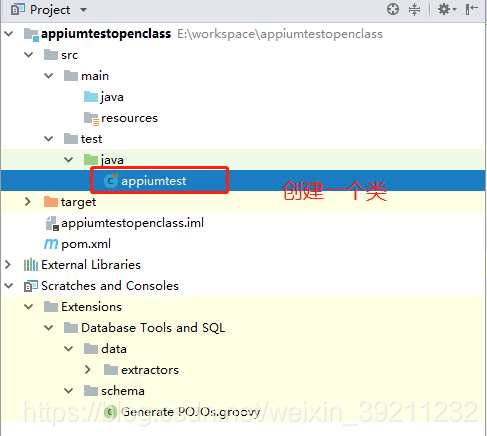Viewport: 487px width, 436px height.
Task: Click the data folder icon
Action: point(91,349)
